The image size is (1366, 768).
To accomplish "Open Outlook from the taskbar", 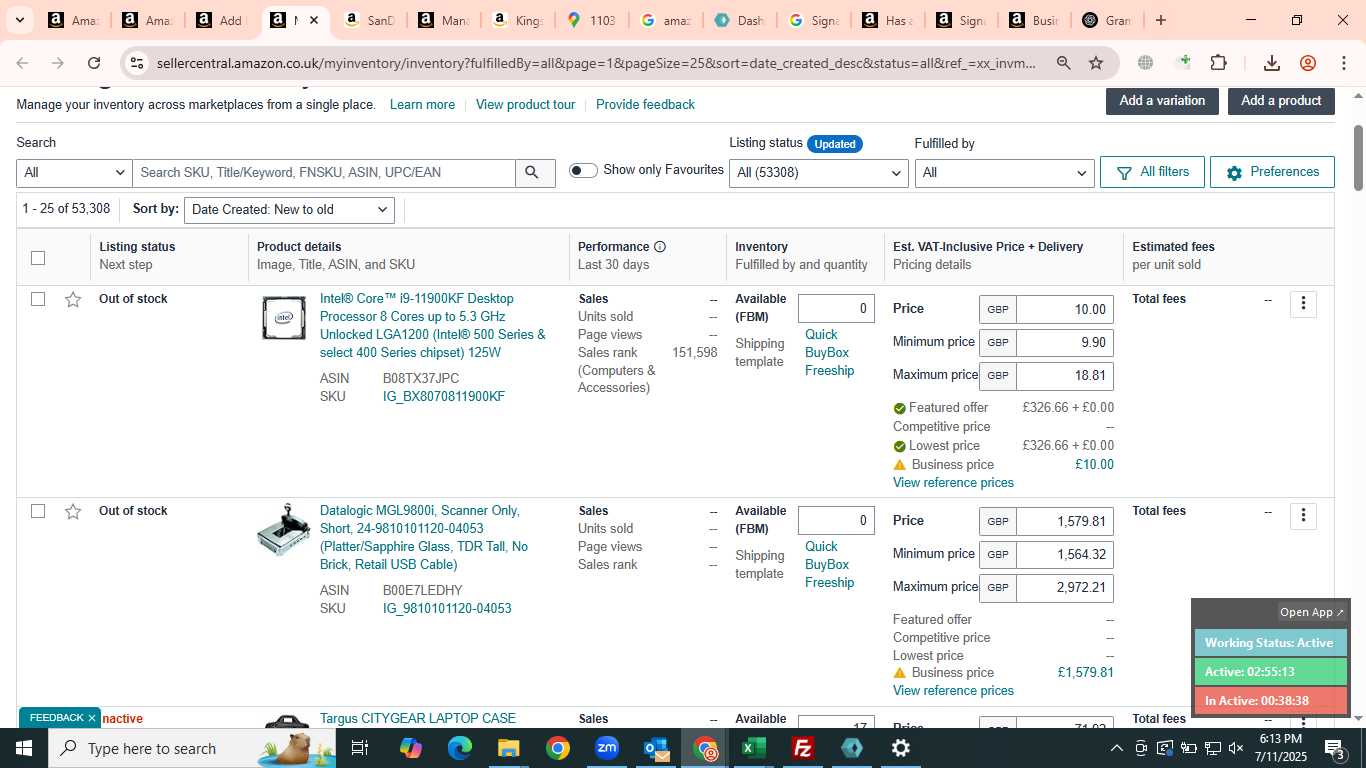I will pos(656,748).
